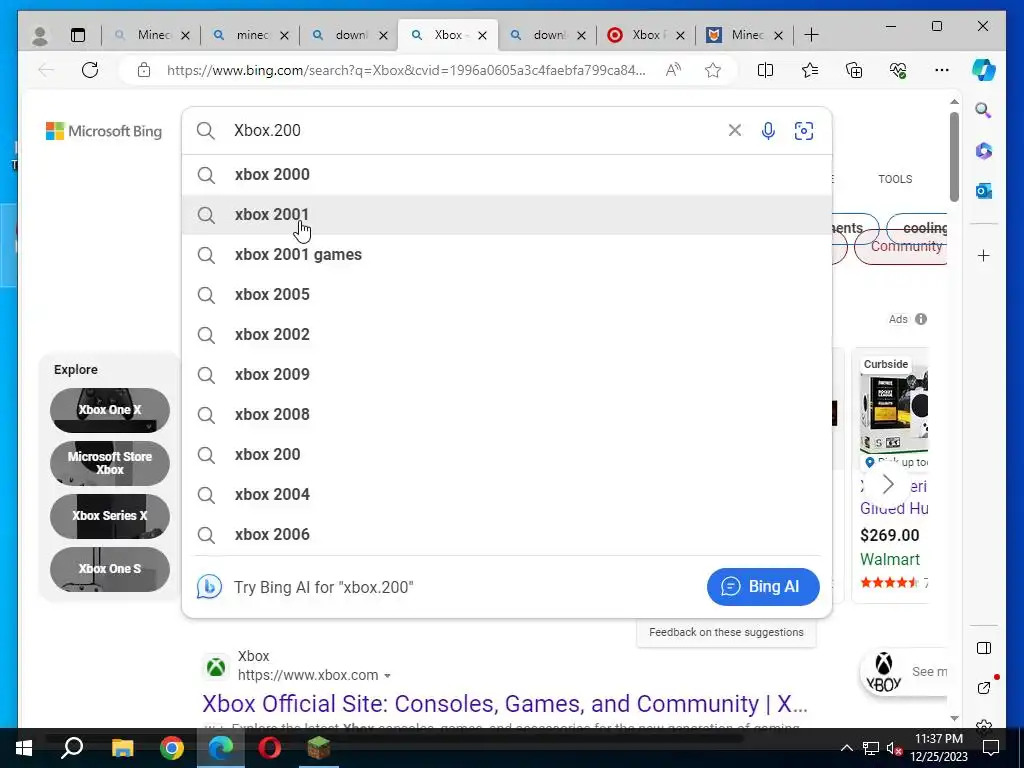Screen dimensions: 1024x768
Task: Click the Bing AI button
Action: click(763, 586)
